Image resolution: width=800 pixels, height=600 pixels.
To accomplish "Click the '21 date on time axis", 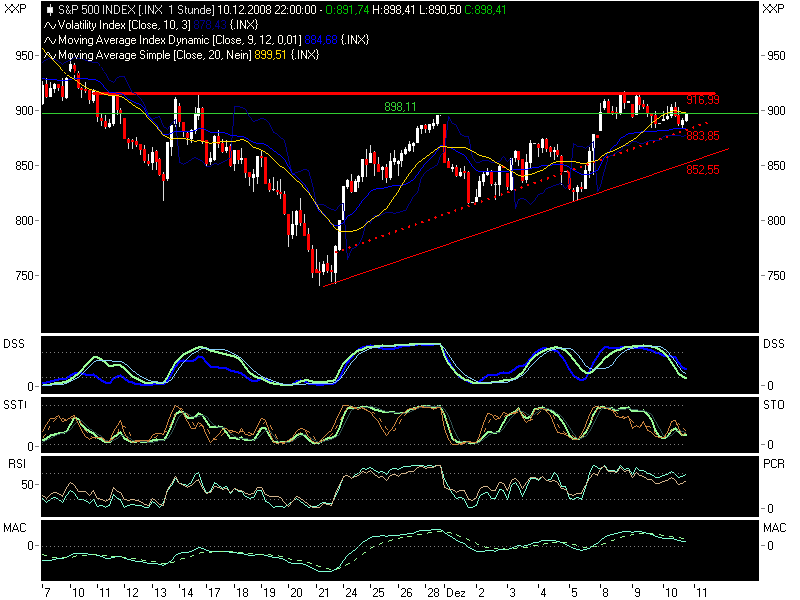I will pyautogui.click(x=322, y=593).
